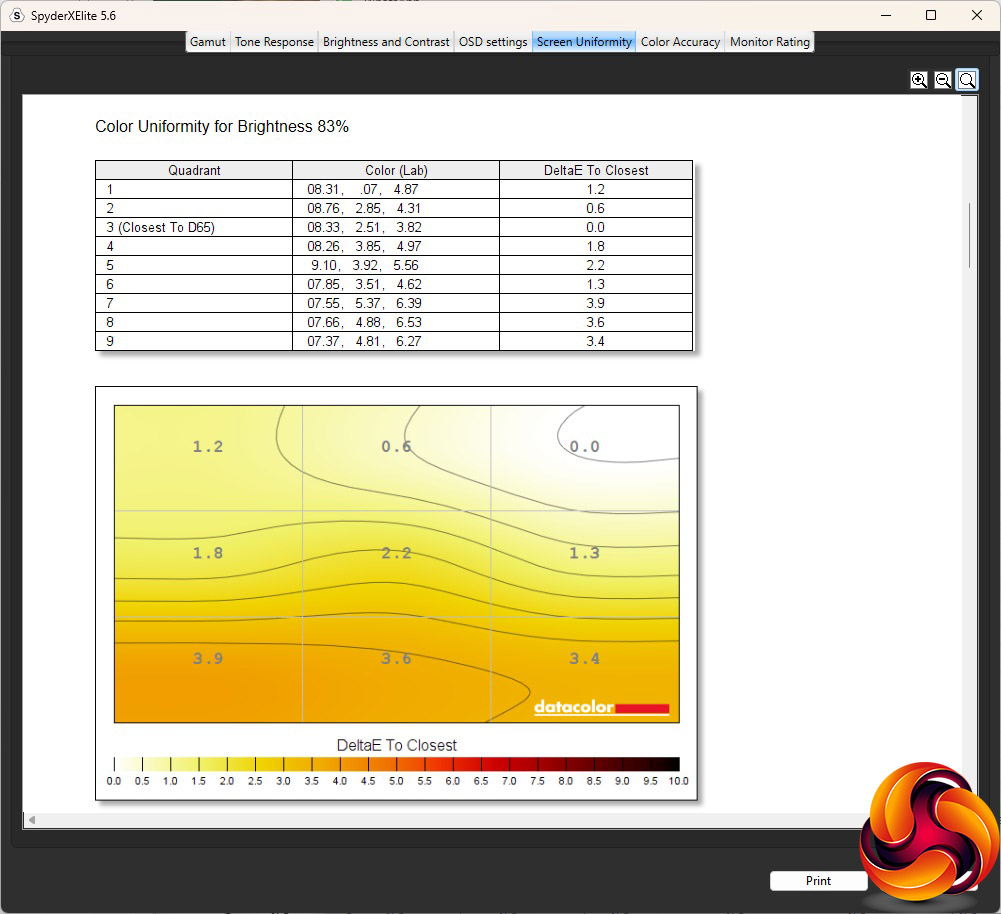This screenshot has height=914, width=1001.
Task: Click the '3.4' label on the uniformity map
Action: pos(584,658)
